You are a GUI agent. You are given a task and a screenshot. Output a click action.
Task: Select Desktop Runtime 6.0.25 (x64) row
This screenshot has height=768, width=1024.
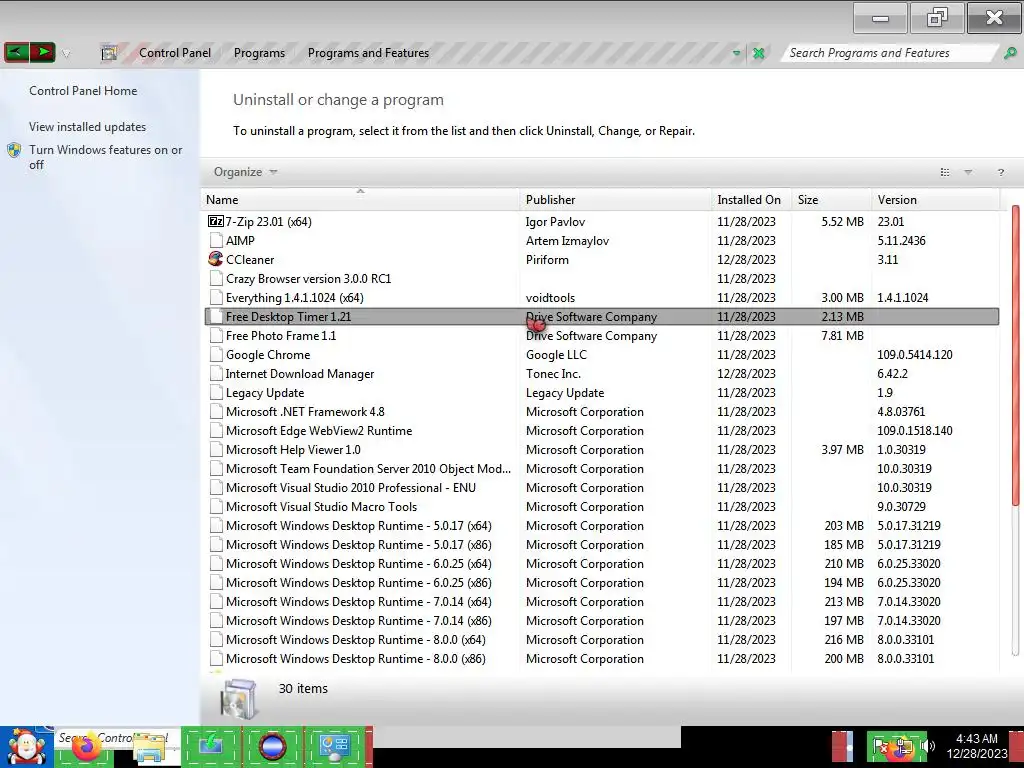[x=601, y=564]
